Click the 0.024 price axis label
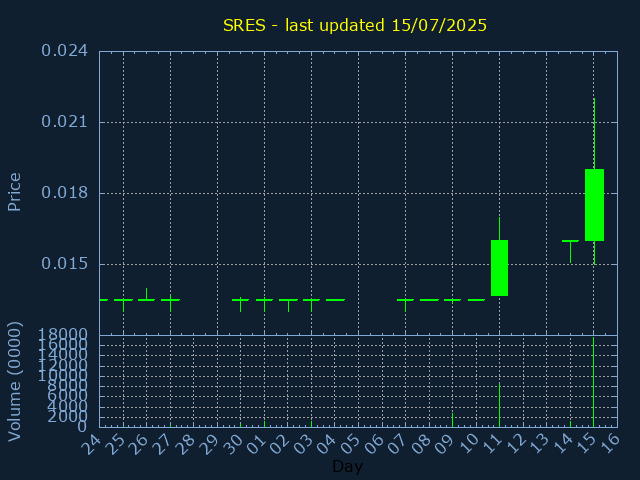 tap(64, 51)
